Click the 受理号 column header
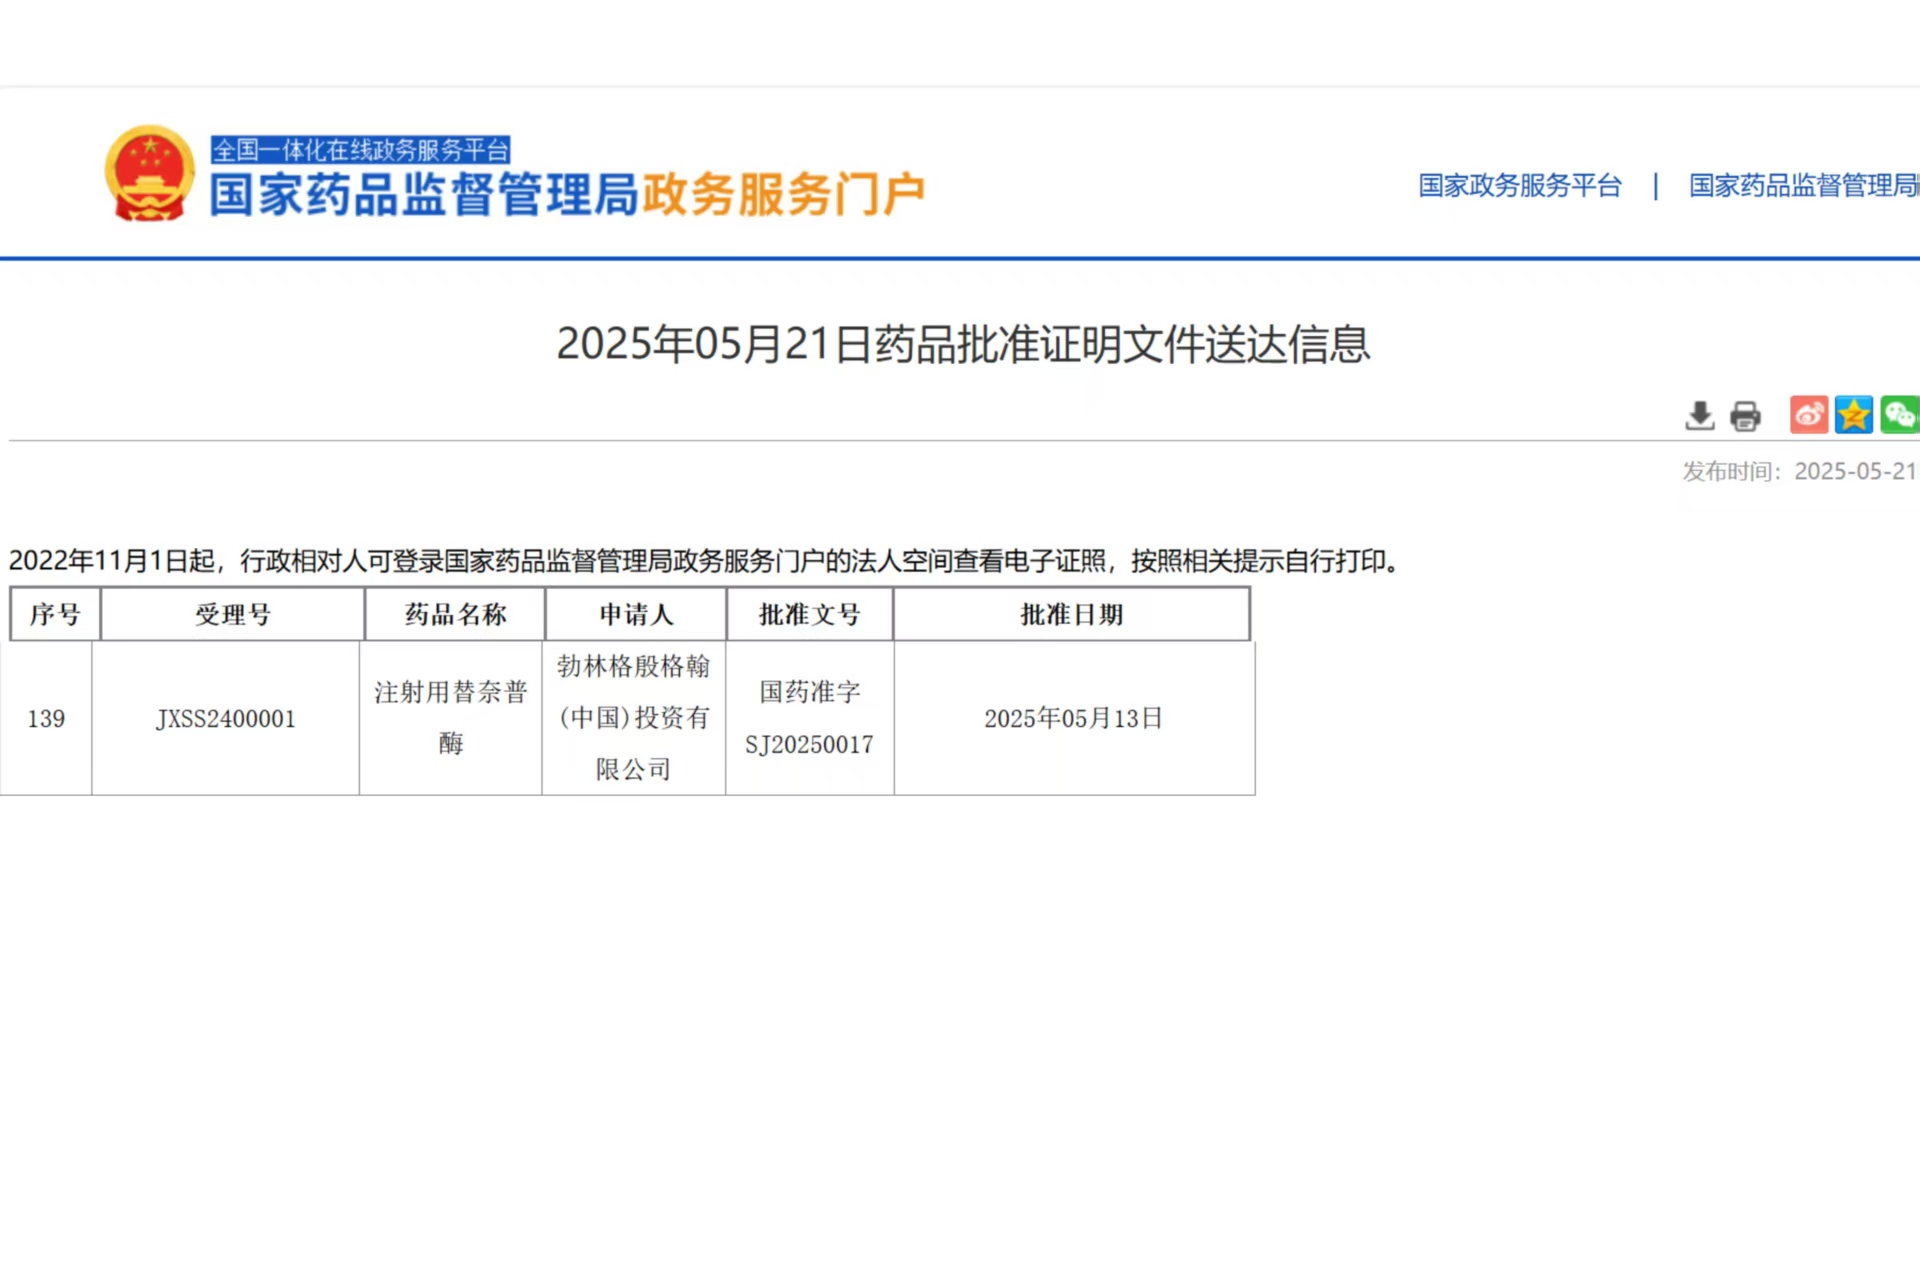Viewport: 1920px width, 1279px height. coord(233,614)
